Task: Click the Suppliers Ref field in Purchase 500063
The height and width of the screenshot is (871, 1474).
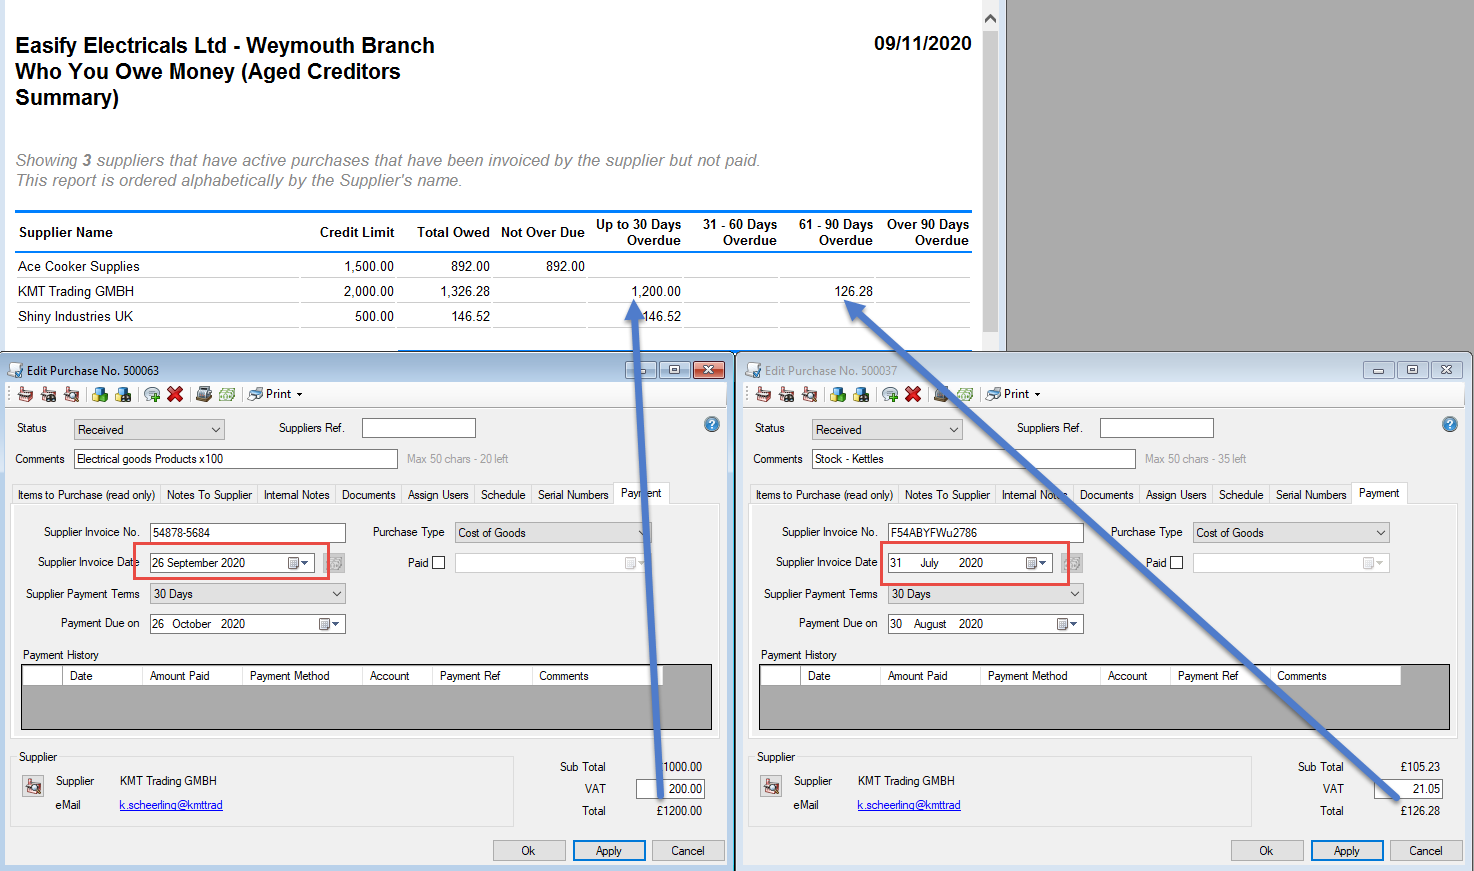Action: click(x=418, y=428)
